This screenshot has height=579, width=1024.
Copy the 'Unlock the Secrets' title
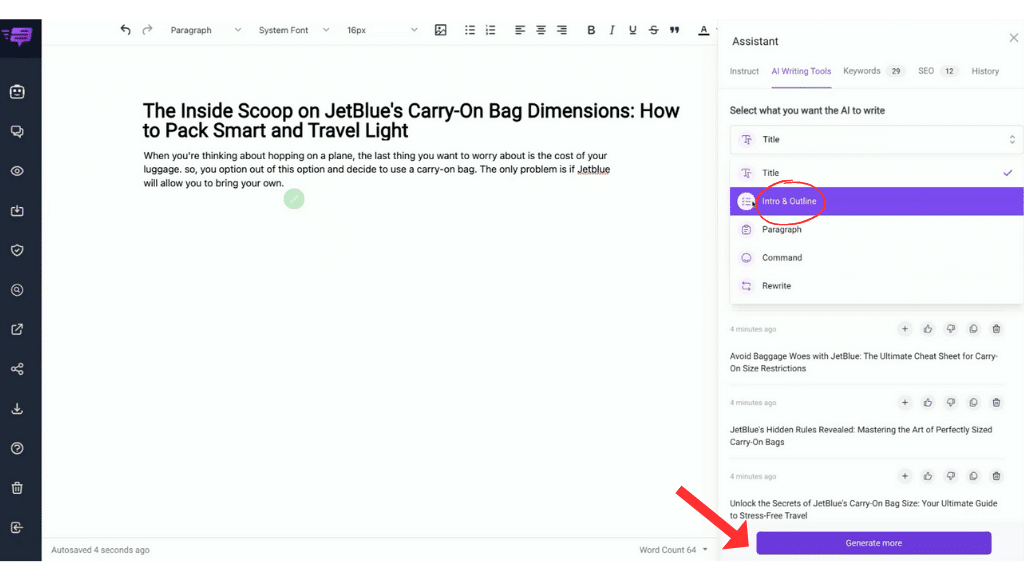(x=973, y=477)
